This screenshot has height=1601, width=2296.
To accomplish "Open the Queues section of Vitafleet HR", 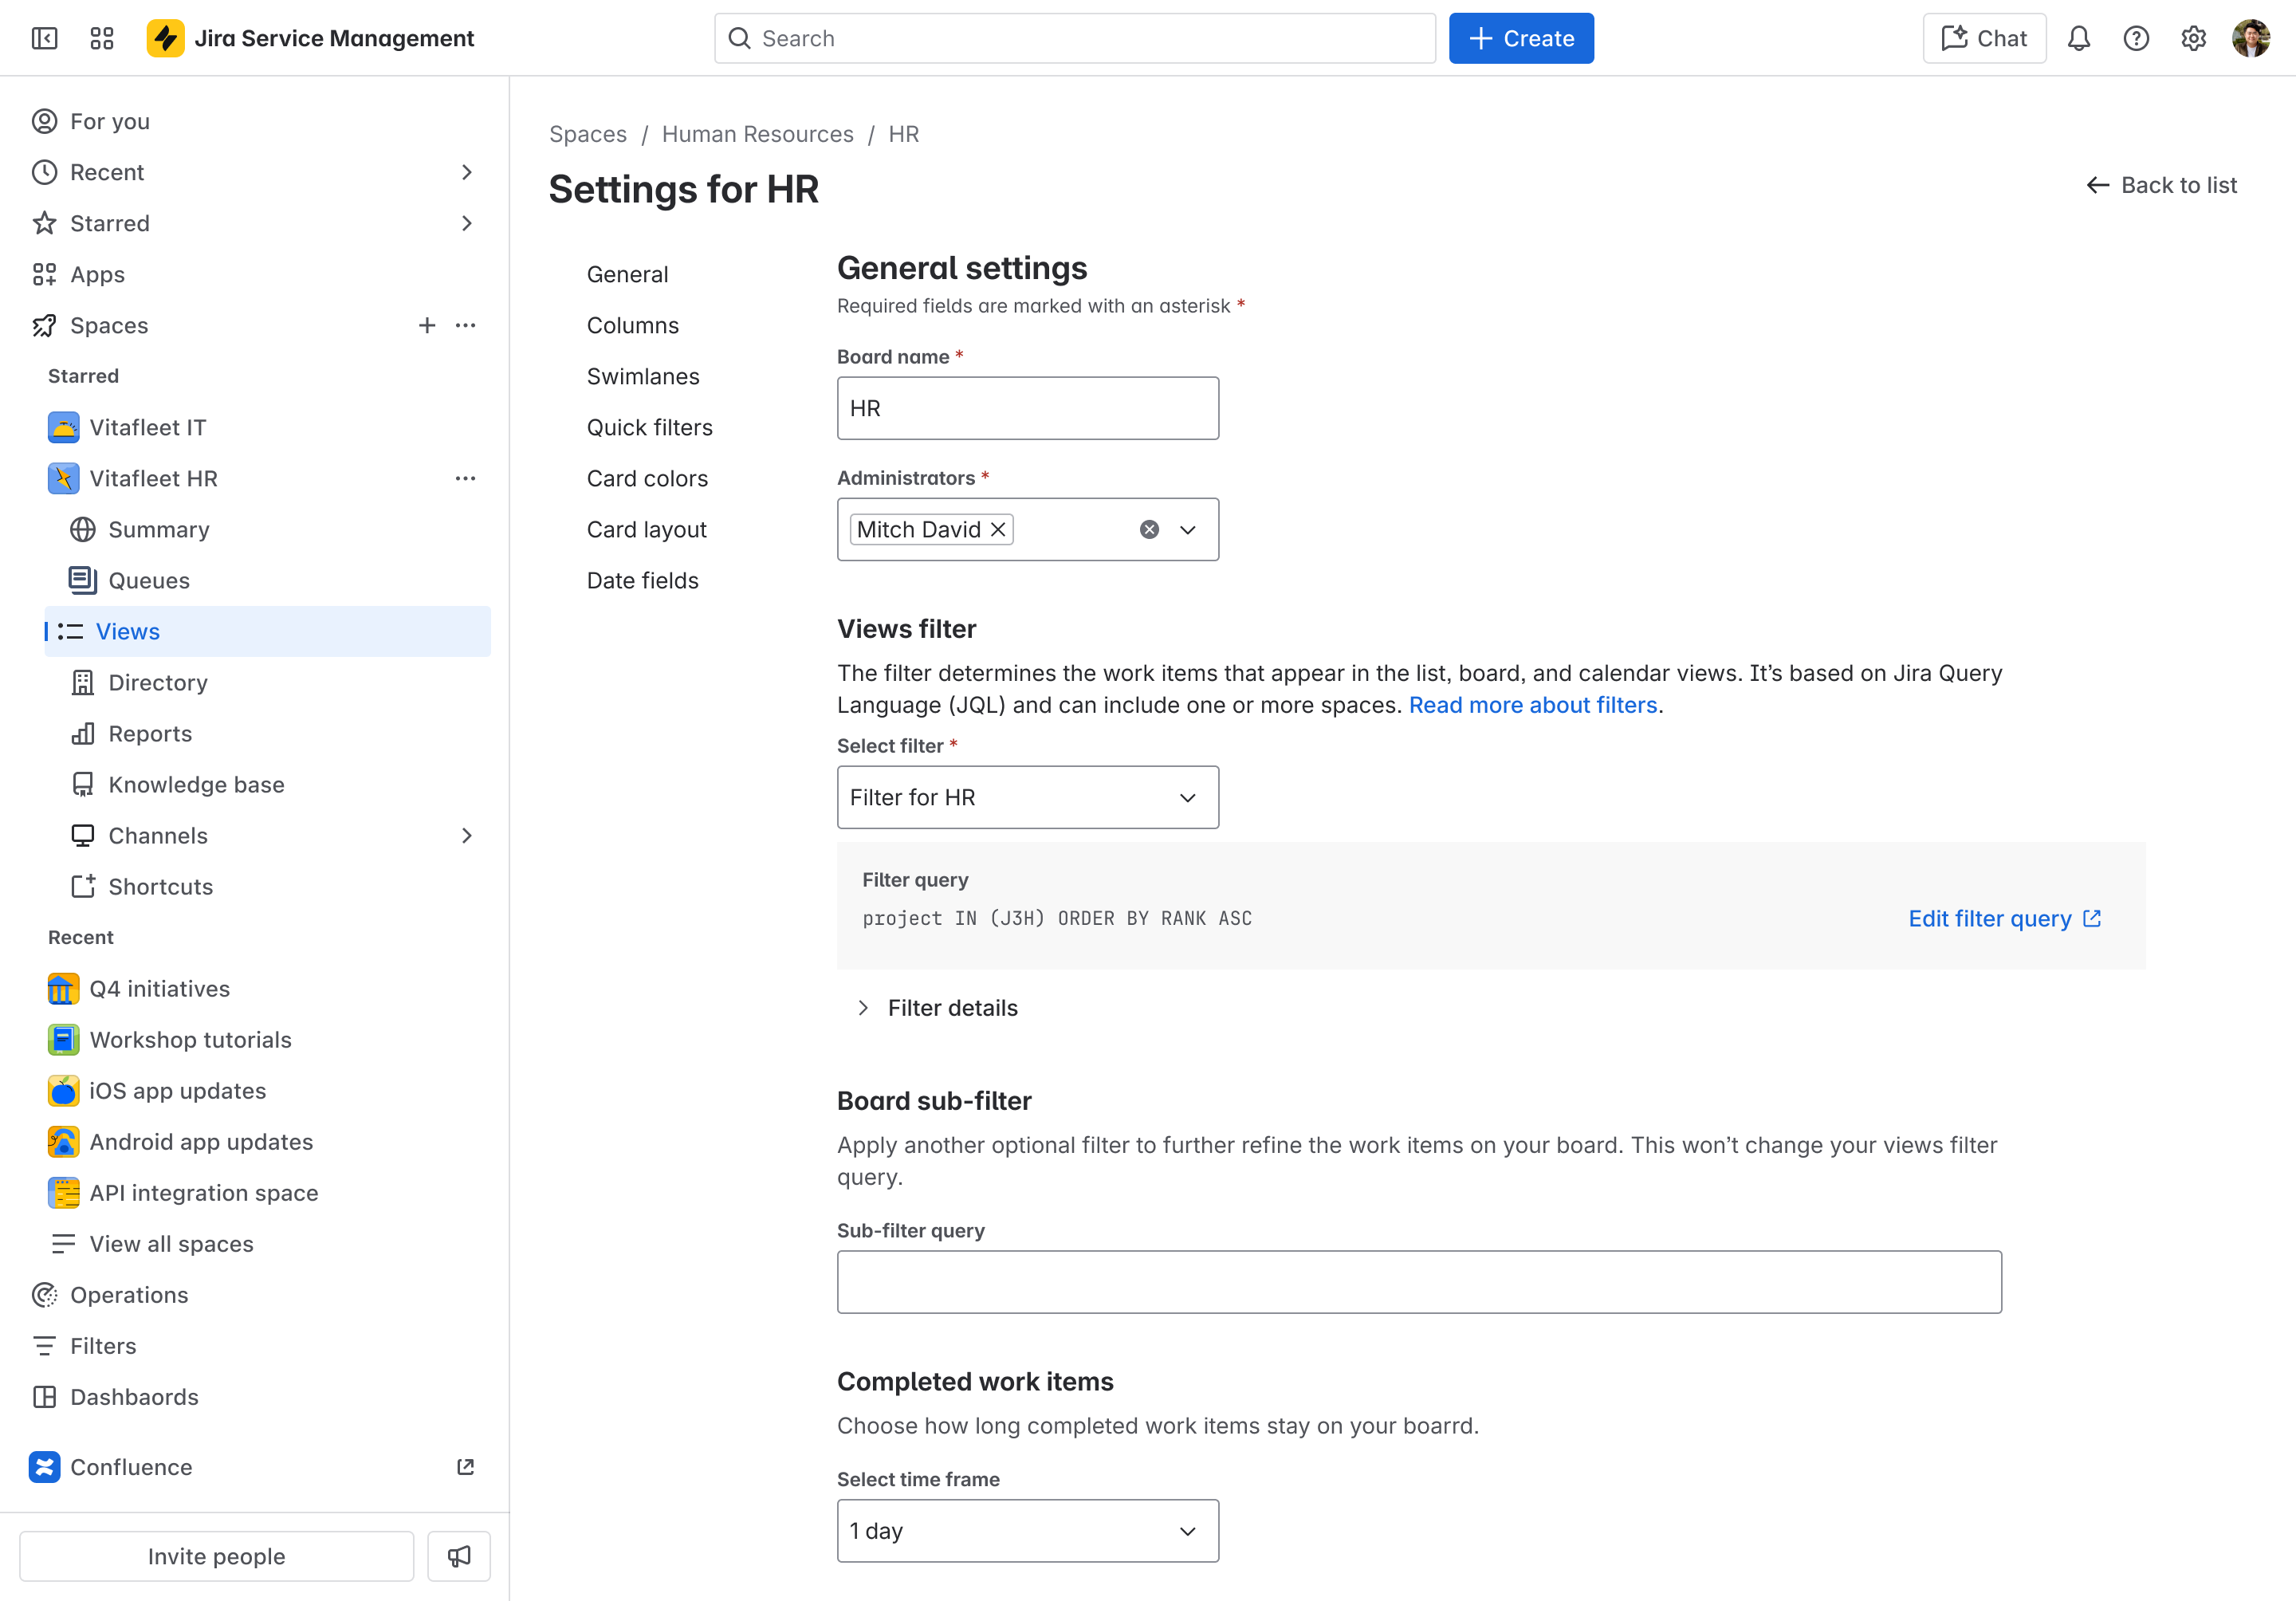I will (148, 580).
